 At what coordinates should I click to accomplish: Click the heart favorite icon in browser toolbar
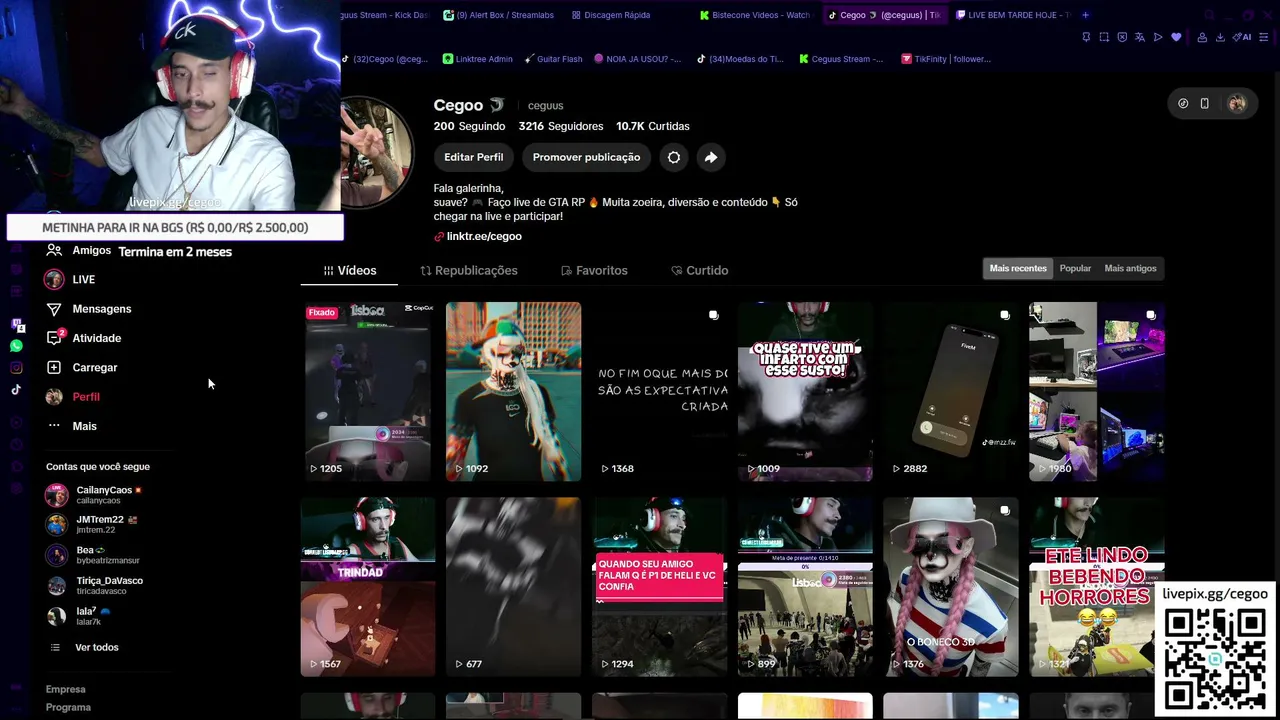click(x=1176, y=37)
